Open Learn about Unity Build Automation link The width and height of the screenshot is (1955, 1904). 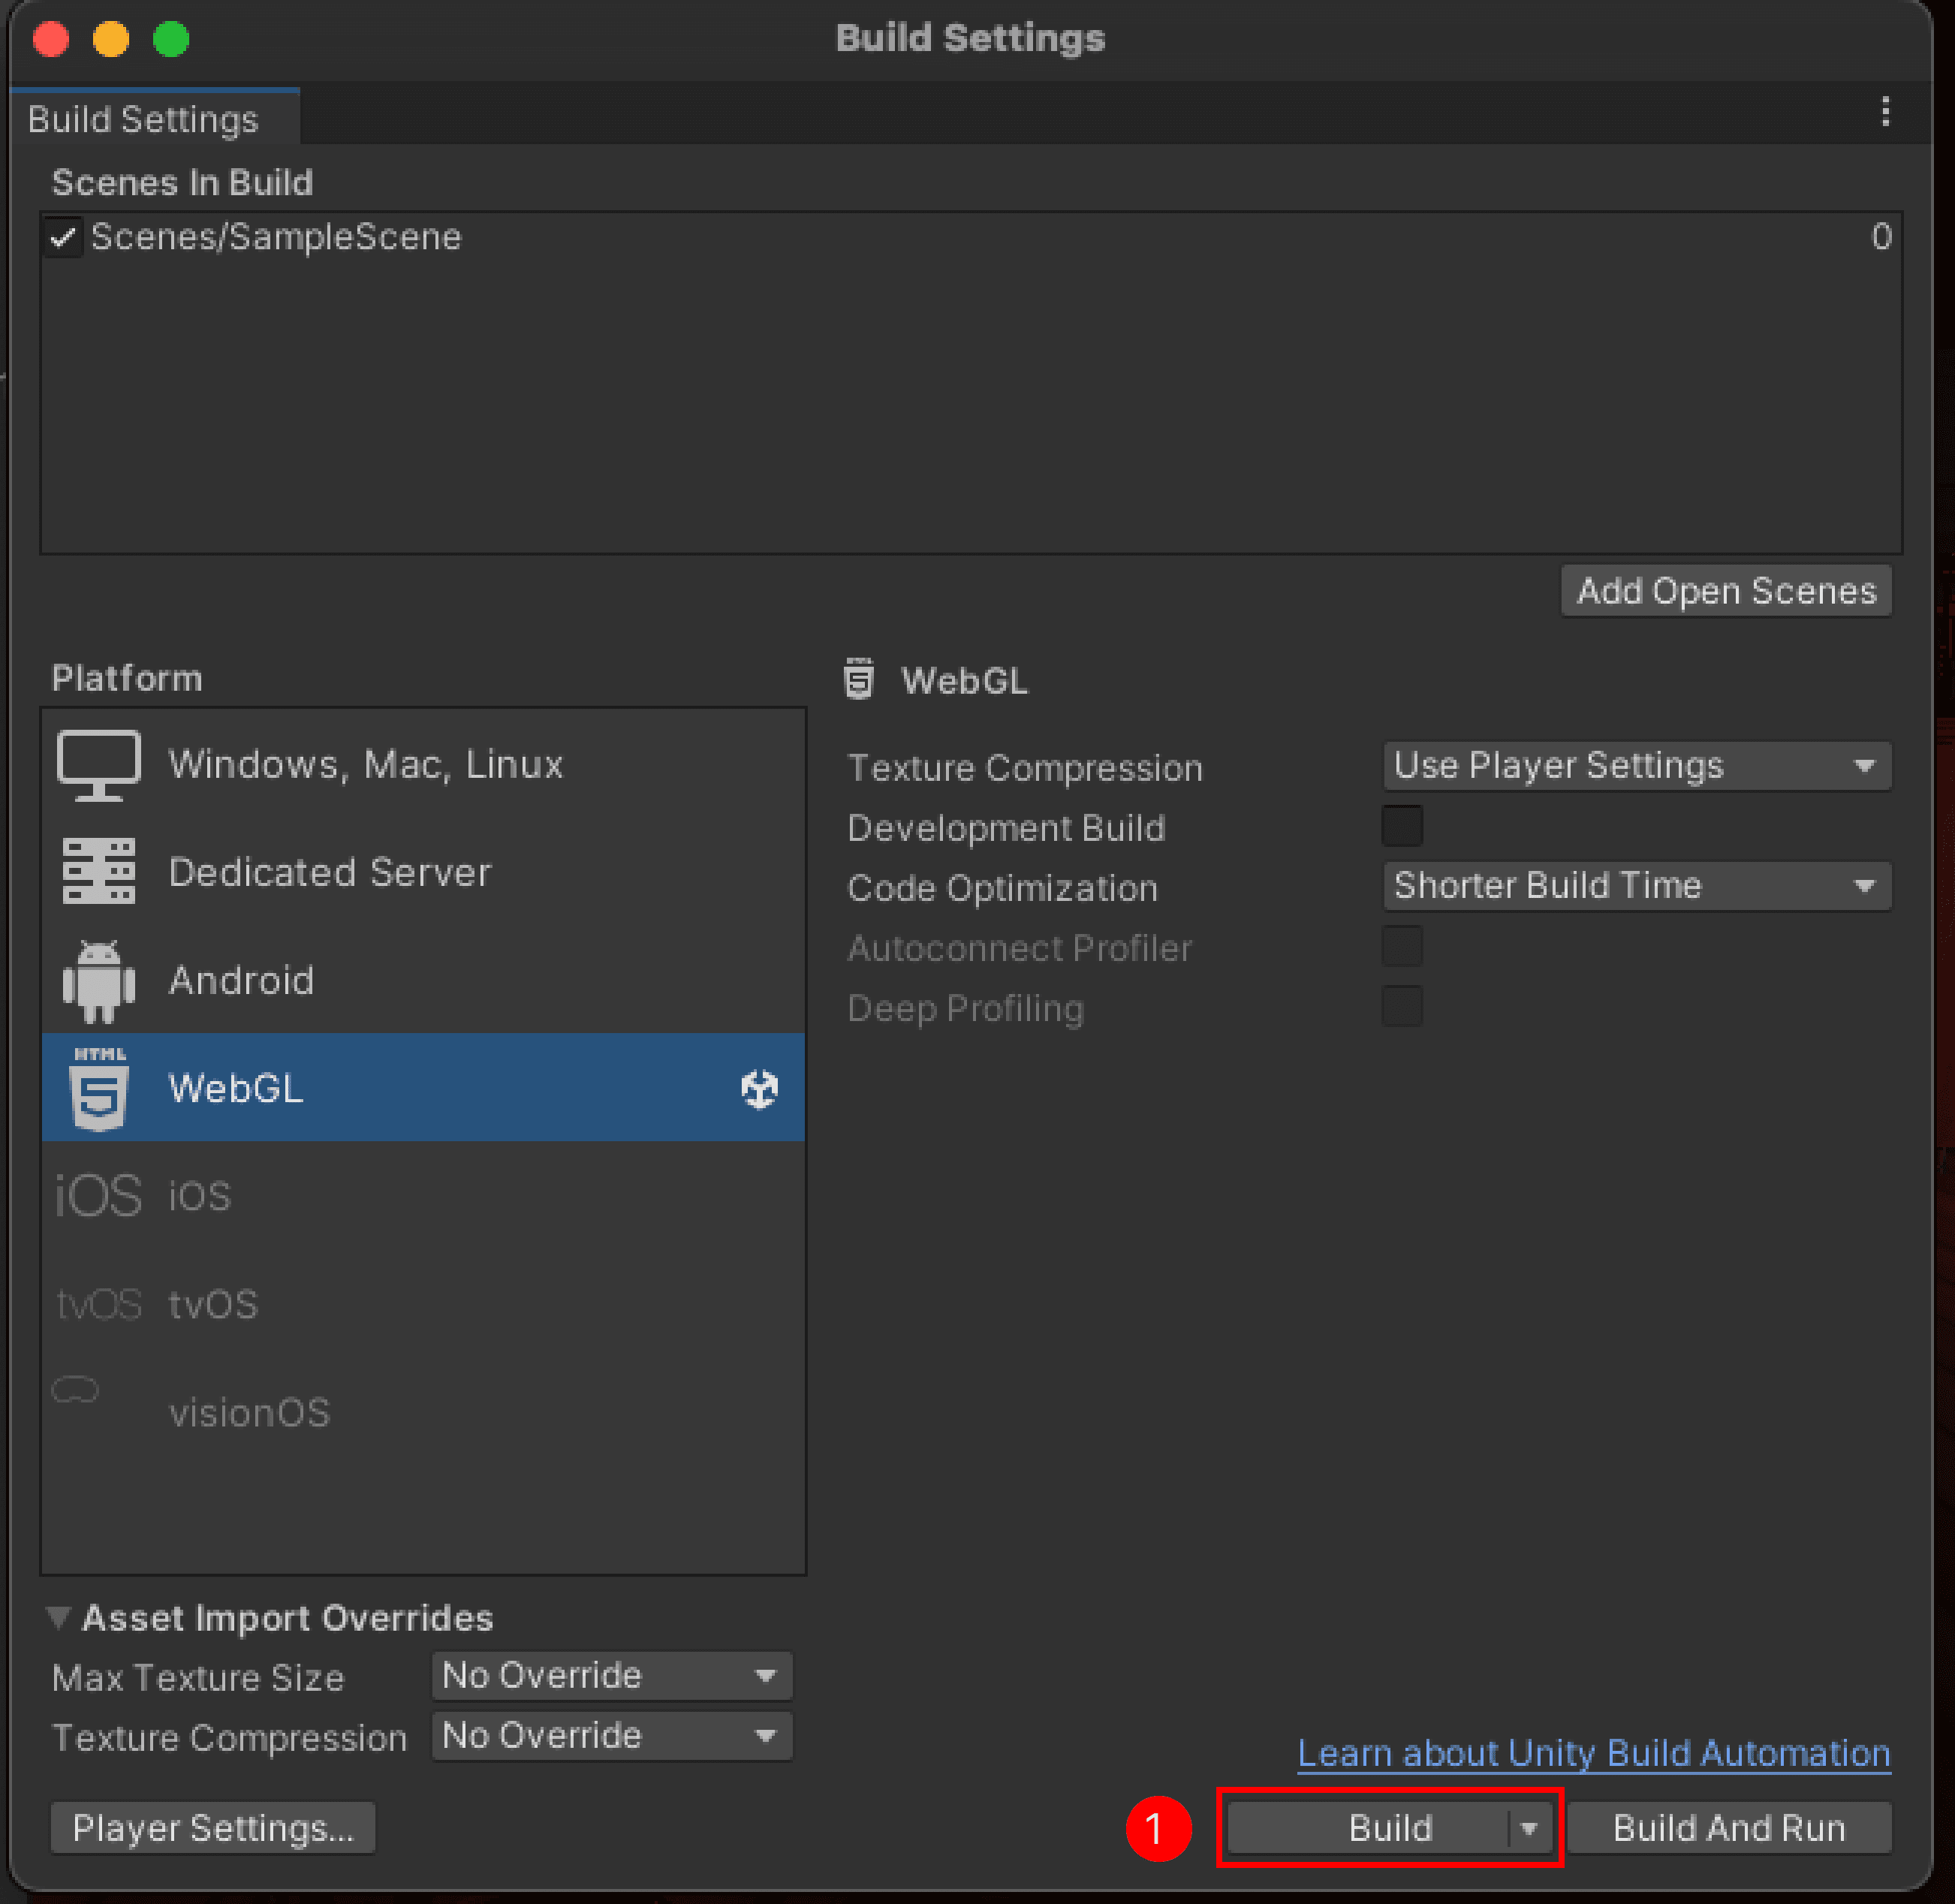pos(1592,1753)
